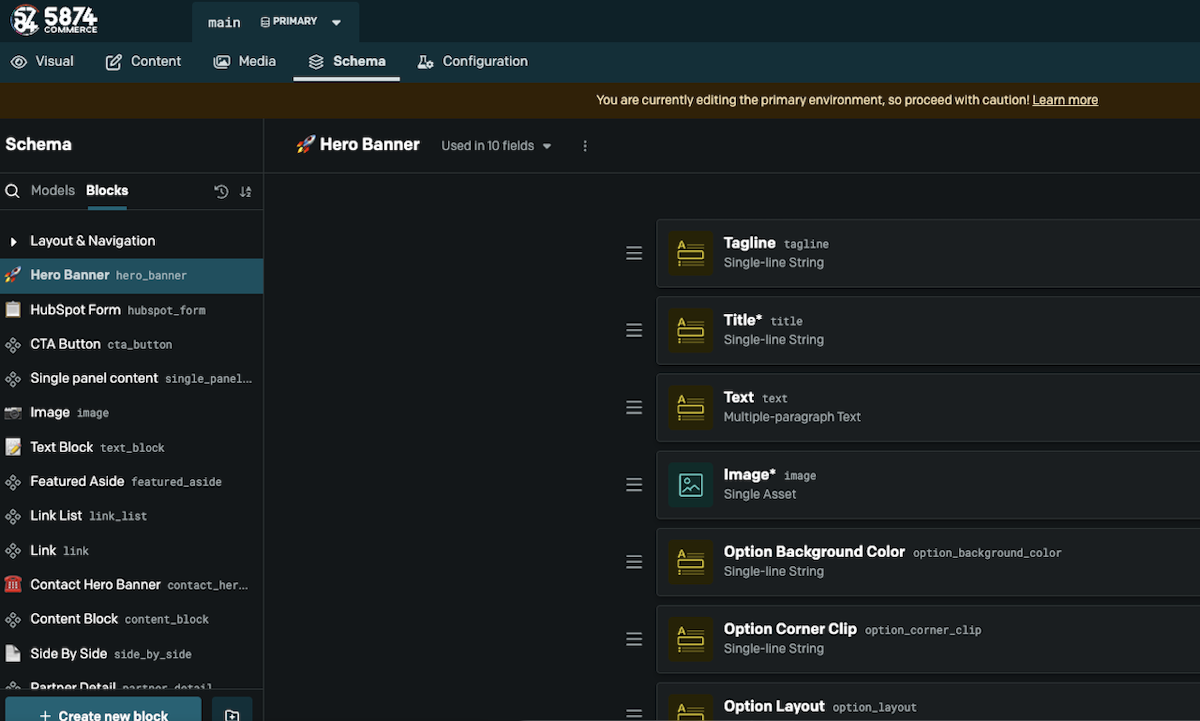Switch to the Configuration tab
This screenshot has height=721, width=1200.
click(x=472, y=61)
